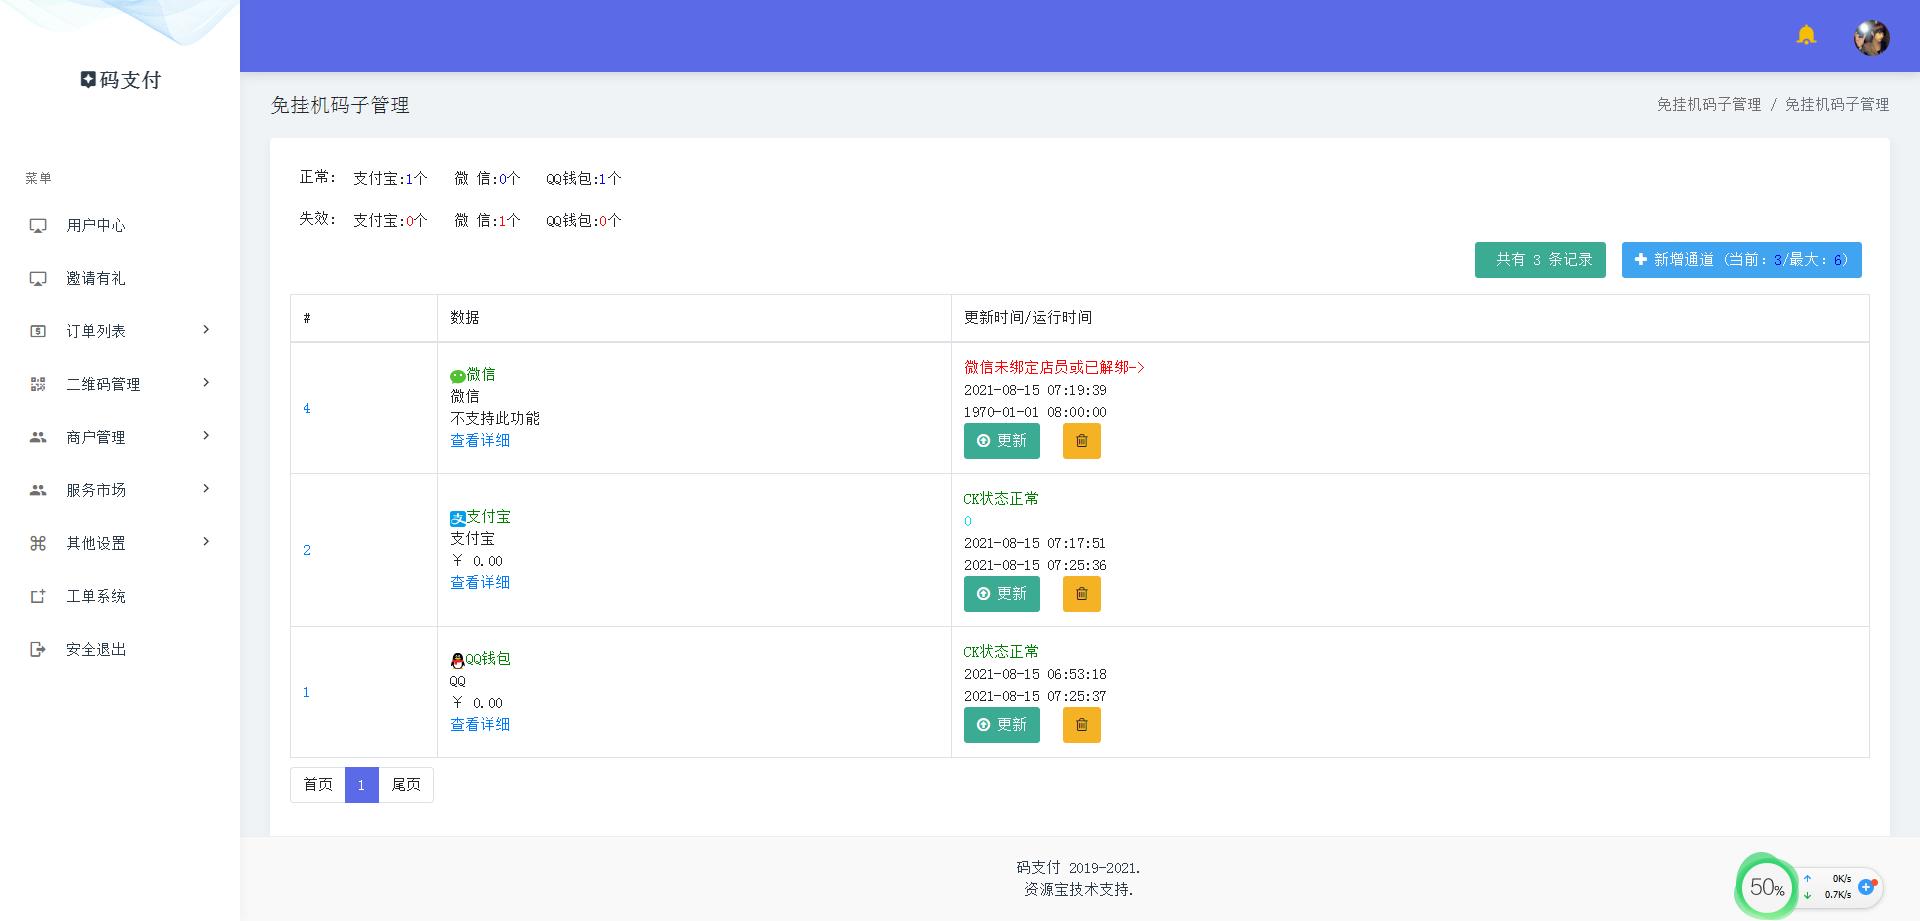The image size is (1920, 921).
Task: Expand the 其他设置 submenu arrow
Action: click(x=206, y=542)
